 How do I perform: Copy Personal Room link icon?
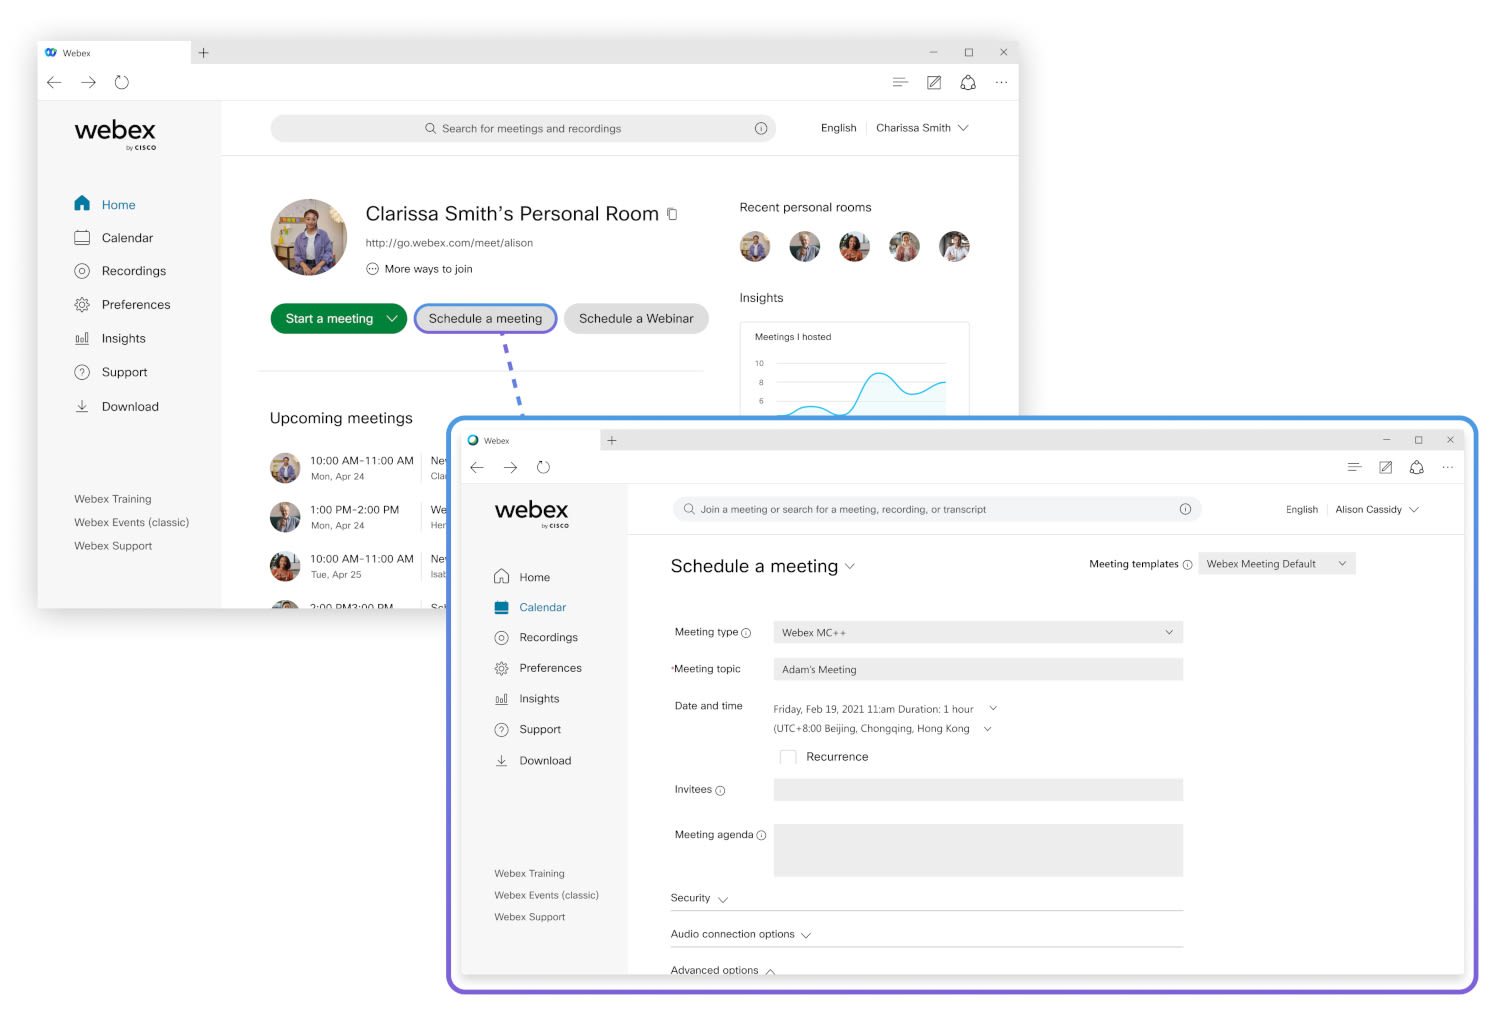[672, 214]
